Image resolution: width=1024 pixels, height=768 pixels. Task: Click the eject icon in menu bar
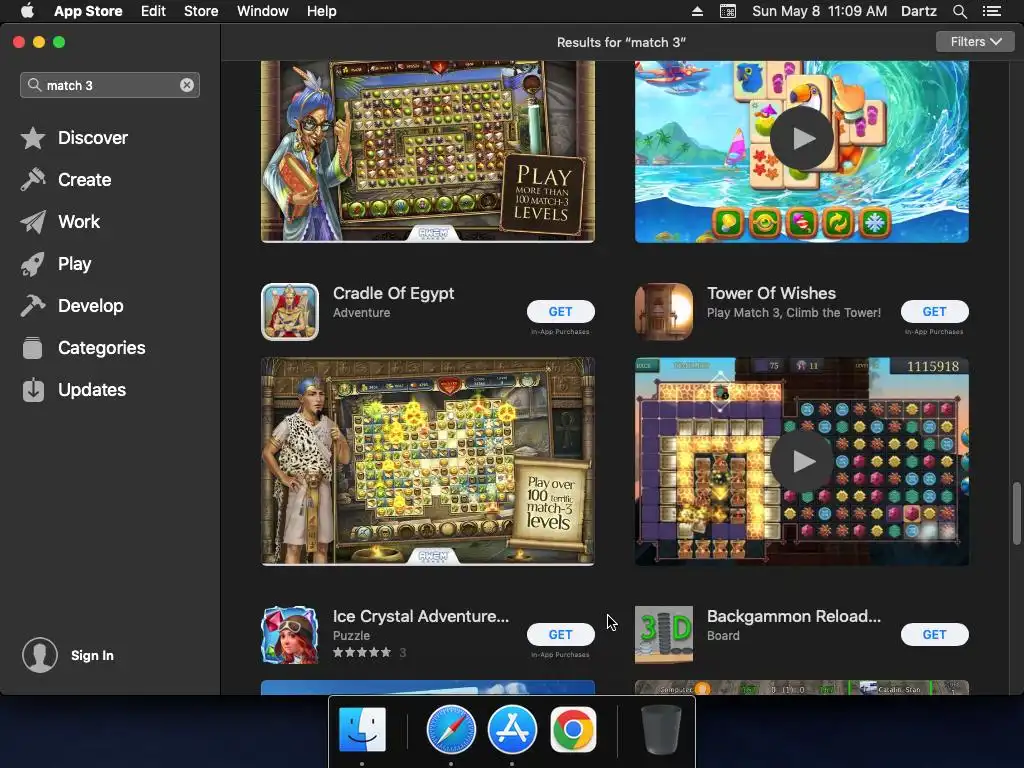tap(697, 11)
